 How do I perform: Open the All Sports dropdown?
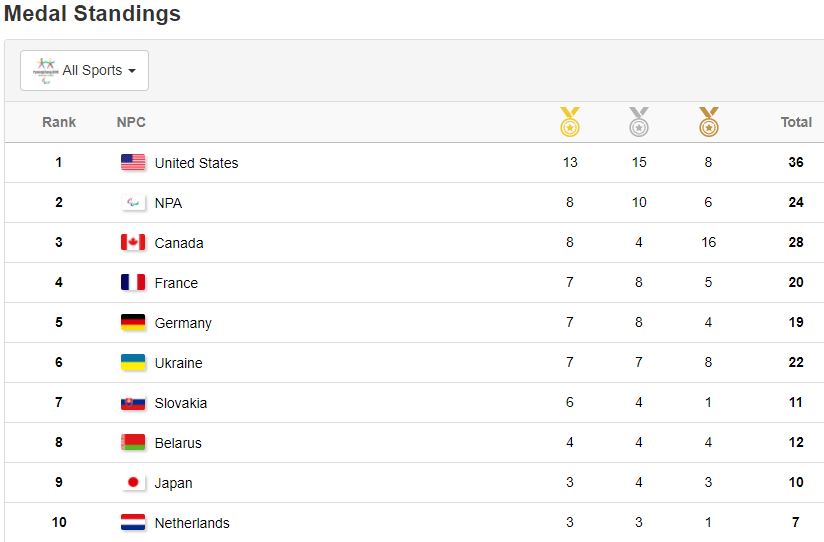click(85, 71)
